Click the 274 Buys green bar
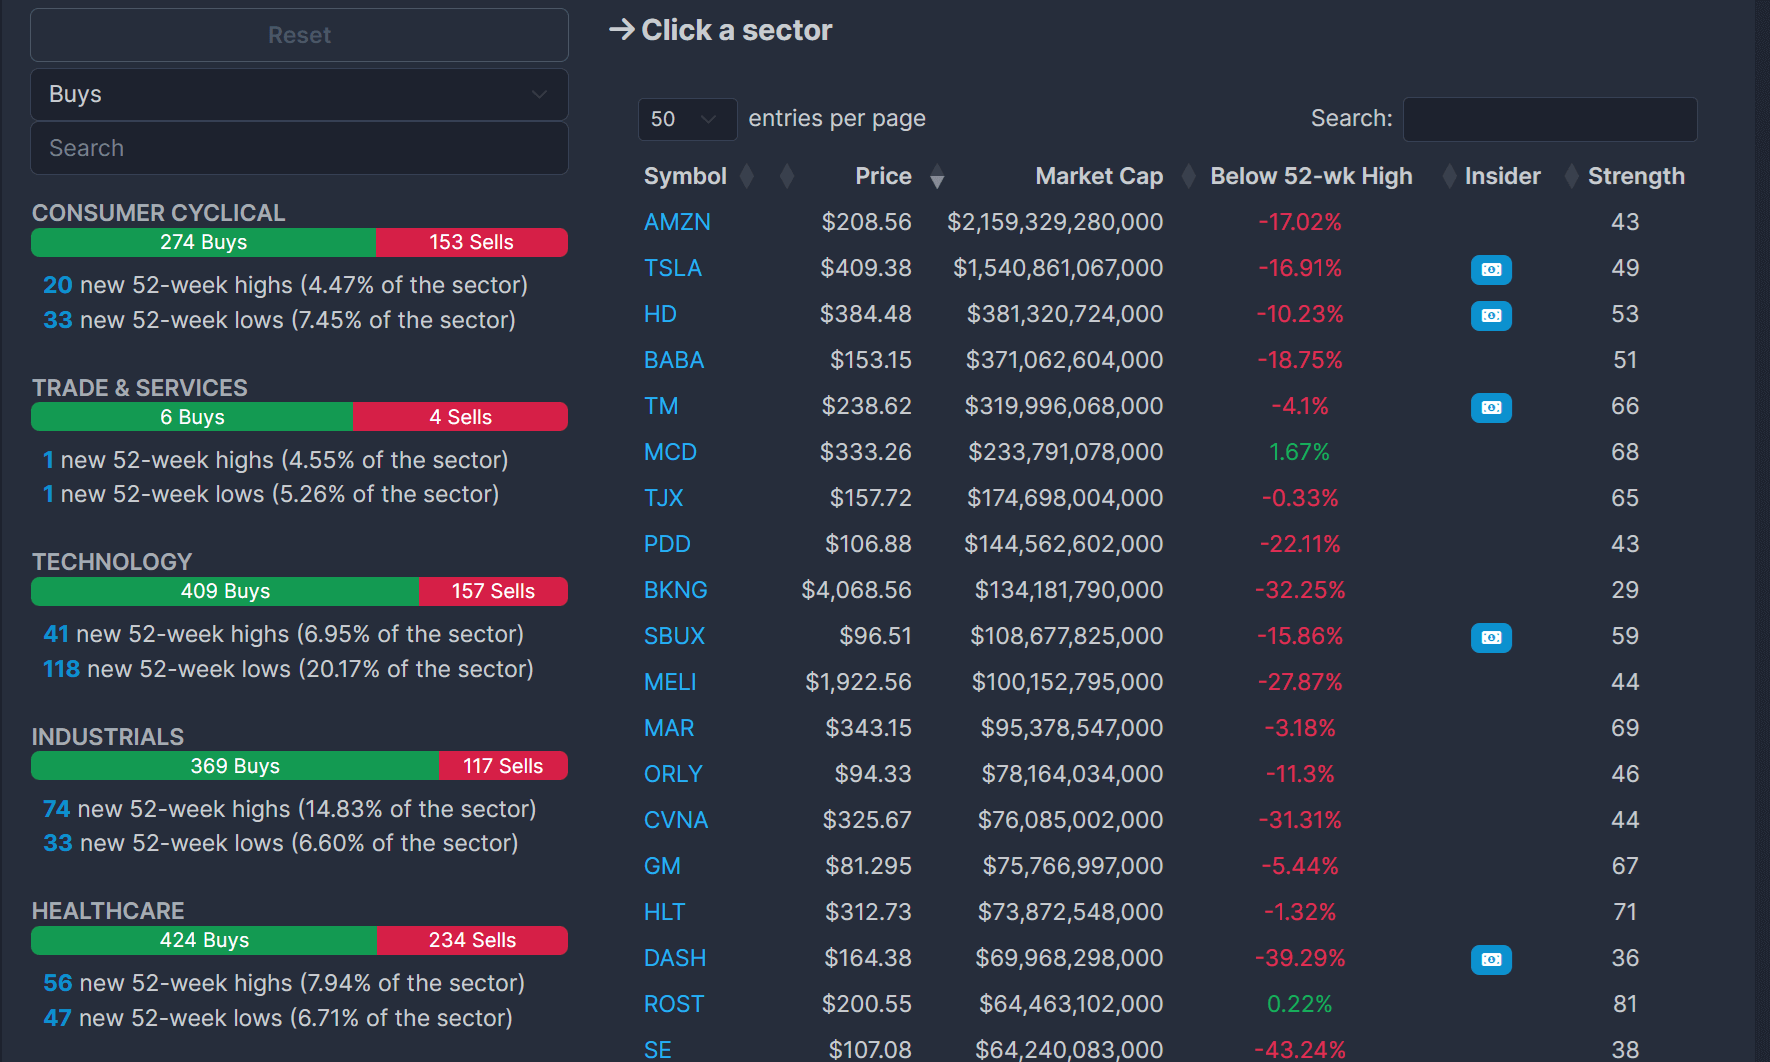The width and height of the screenshot is (1770, 1062). tap(203, 242)
